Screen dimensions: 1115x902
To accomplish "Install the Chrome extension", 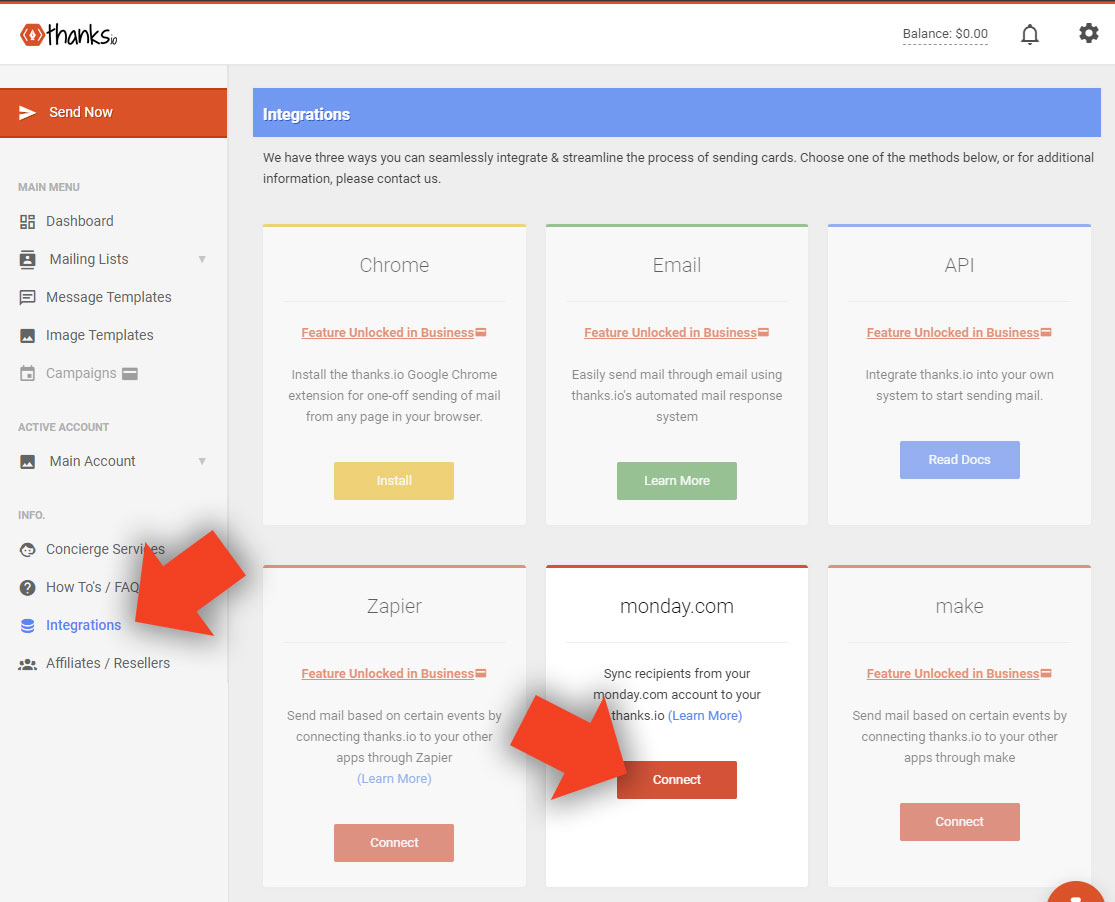I will point(393,481).
